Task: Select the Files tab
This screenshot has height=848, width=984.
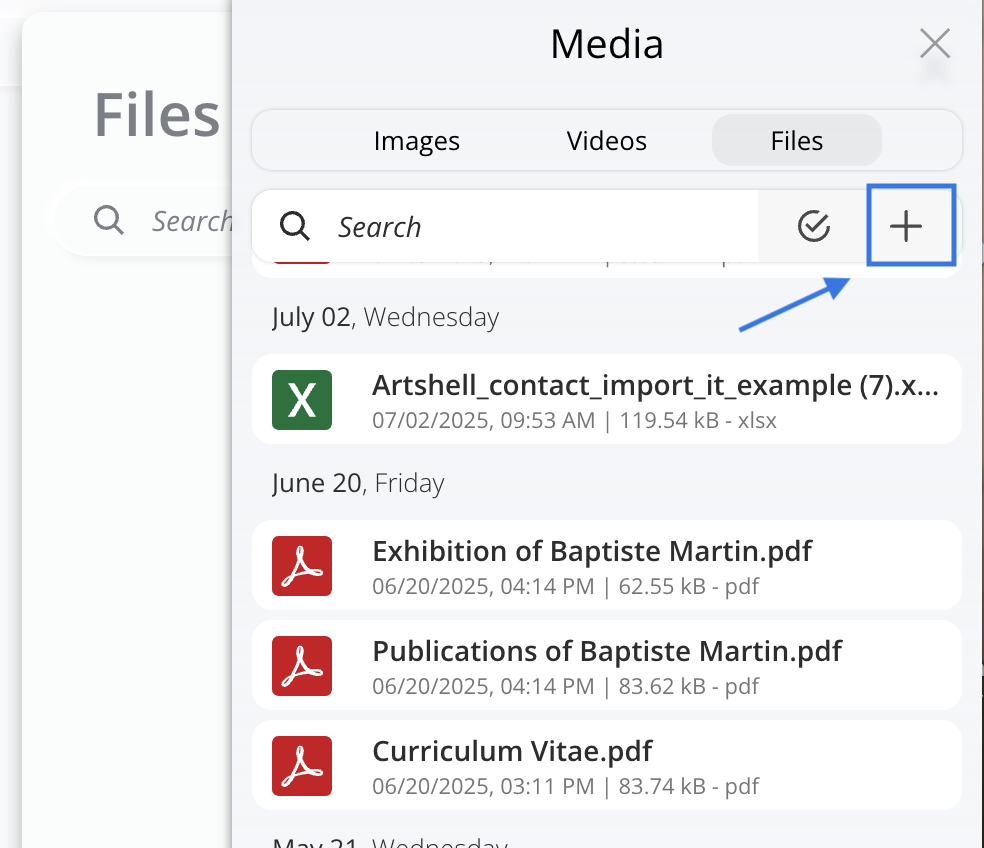Action: click(796, 141)
